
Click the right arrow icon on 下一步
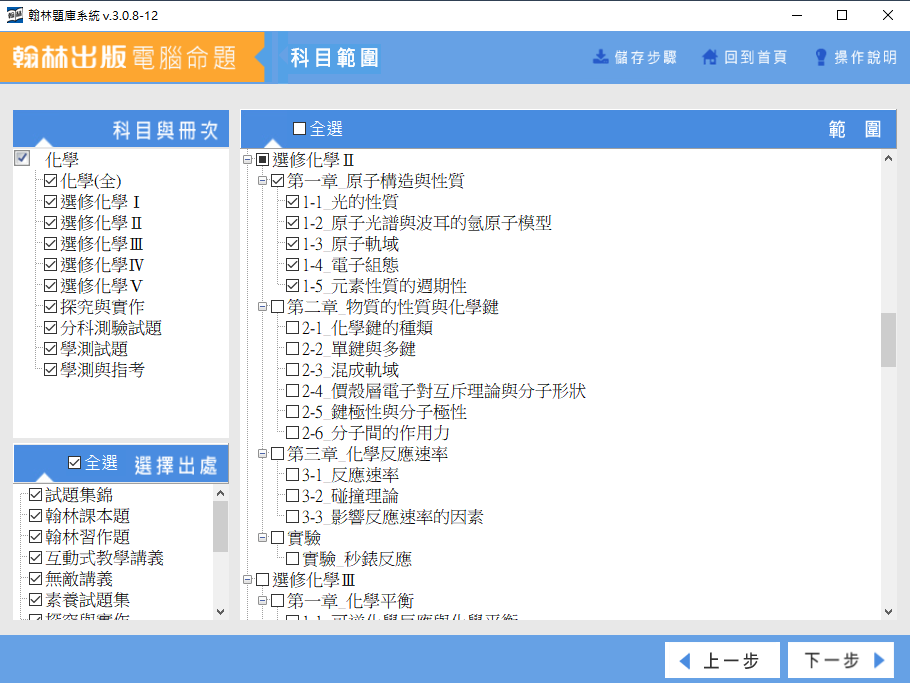click(x=879, y=660)
